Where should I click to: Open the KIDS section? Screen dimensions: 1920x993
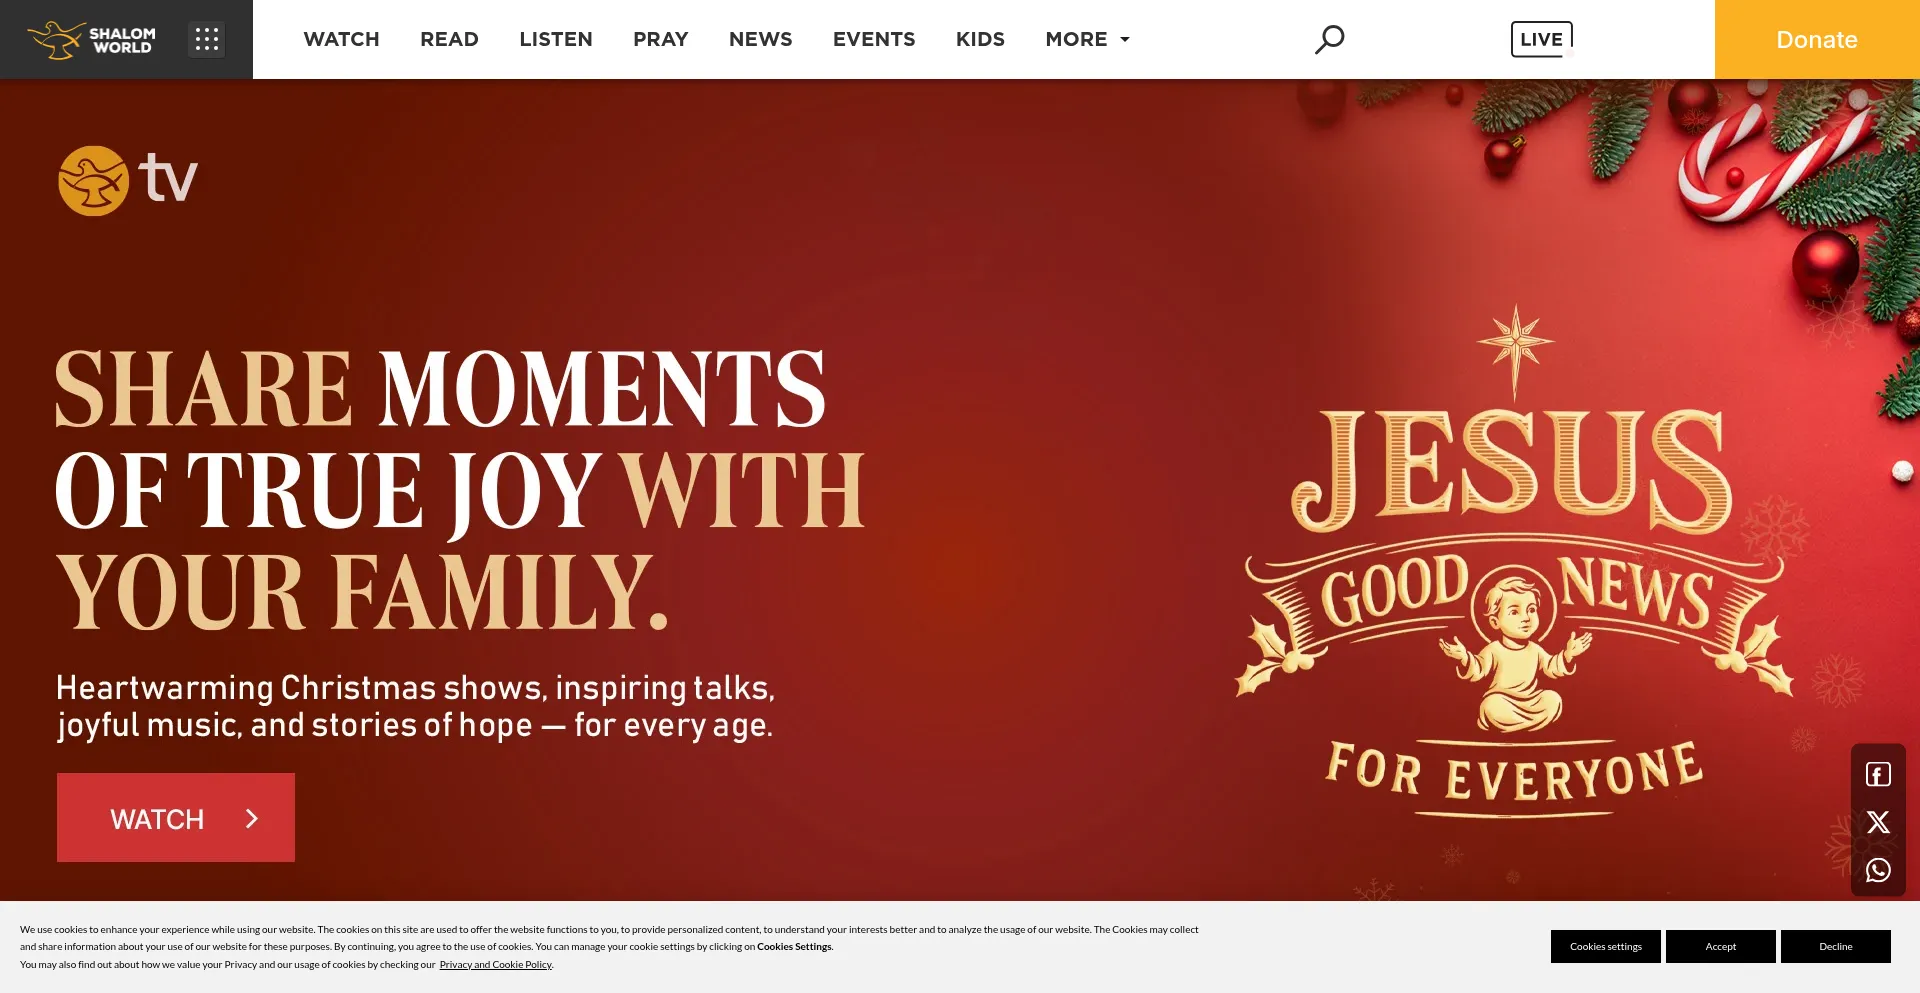tap(980, 39)
